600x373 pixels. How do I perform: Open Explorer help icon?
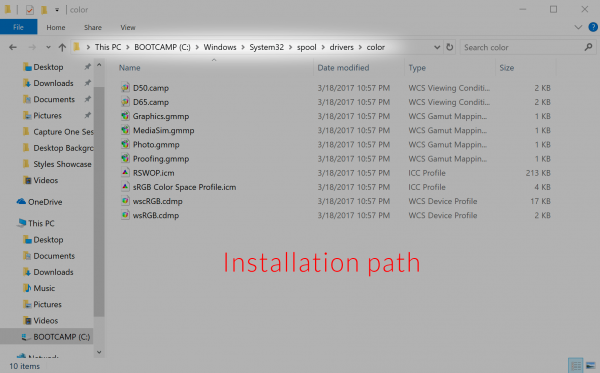(593, 27)
